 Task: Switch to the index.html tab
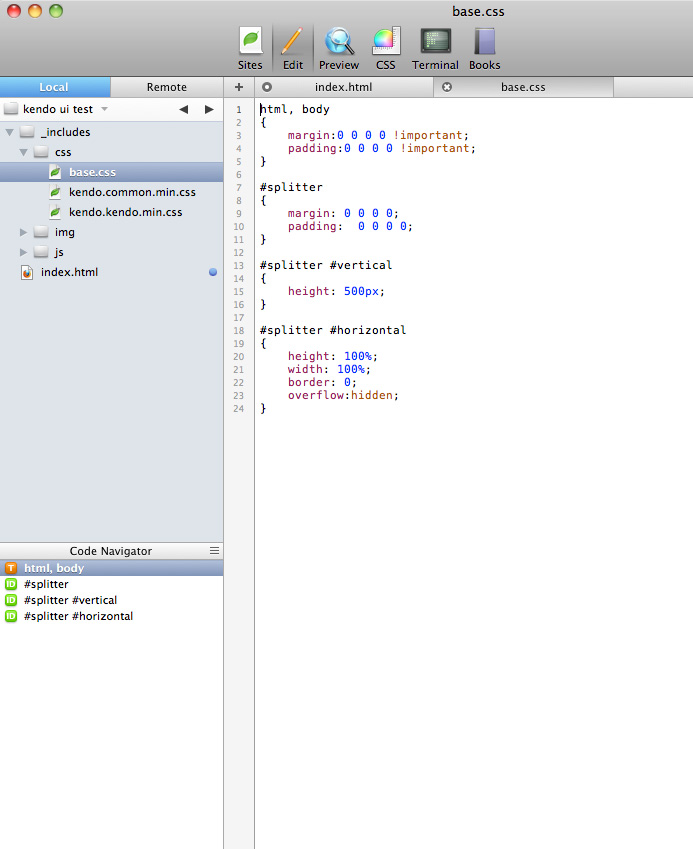pyautogui.click(x=343, y=87)
